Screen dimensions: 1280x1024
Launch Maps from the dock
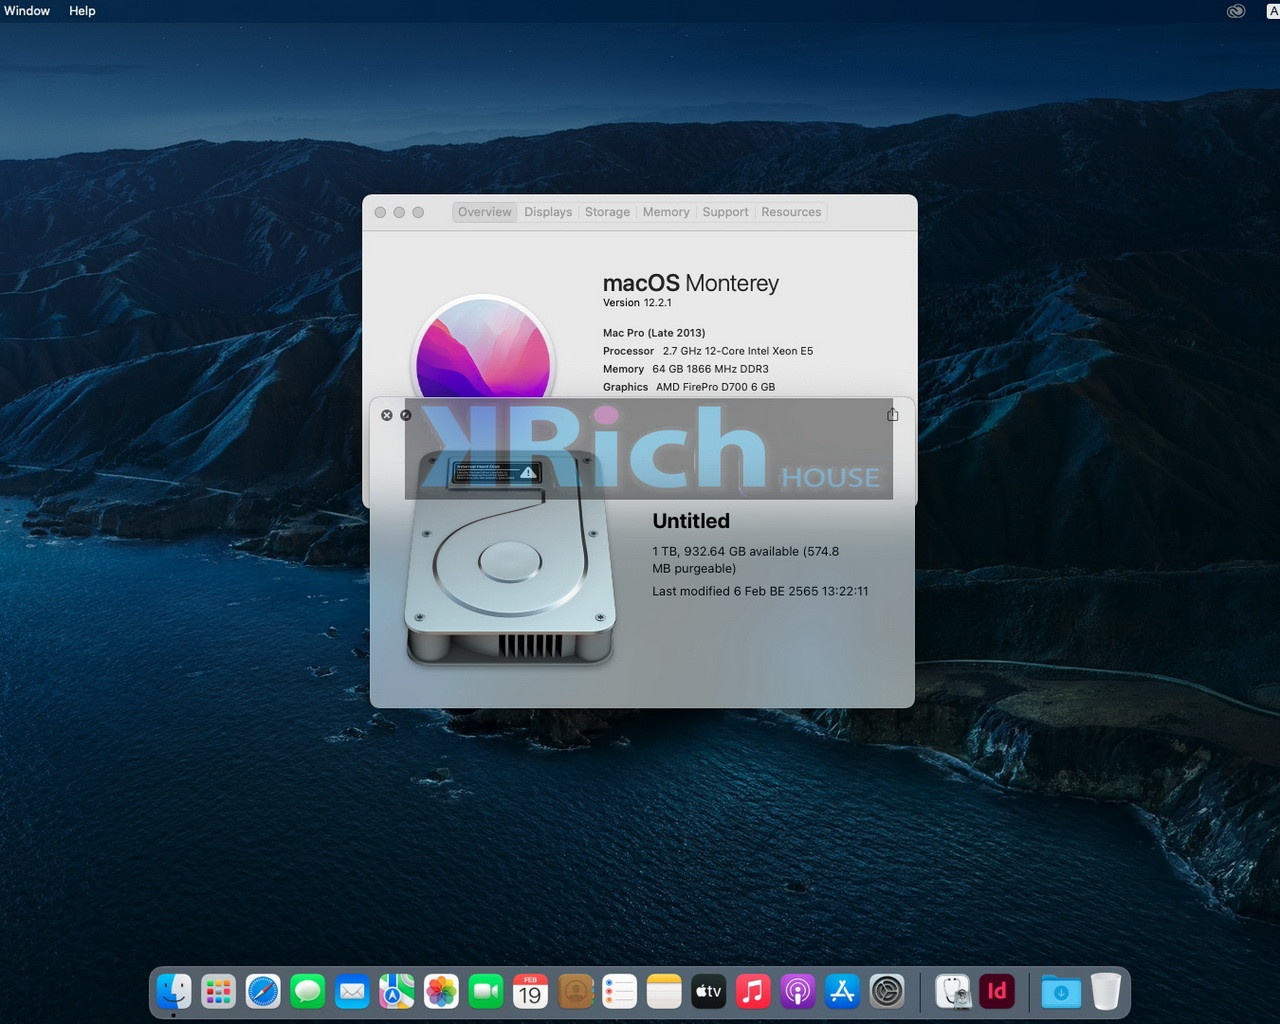point(397,992)
